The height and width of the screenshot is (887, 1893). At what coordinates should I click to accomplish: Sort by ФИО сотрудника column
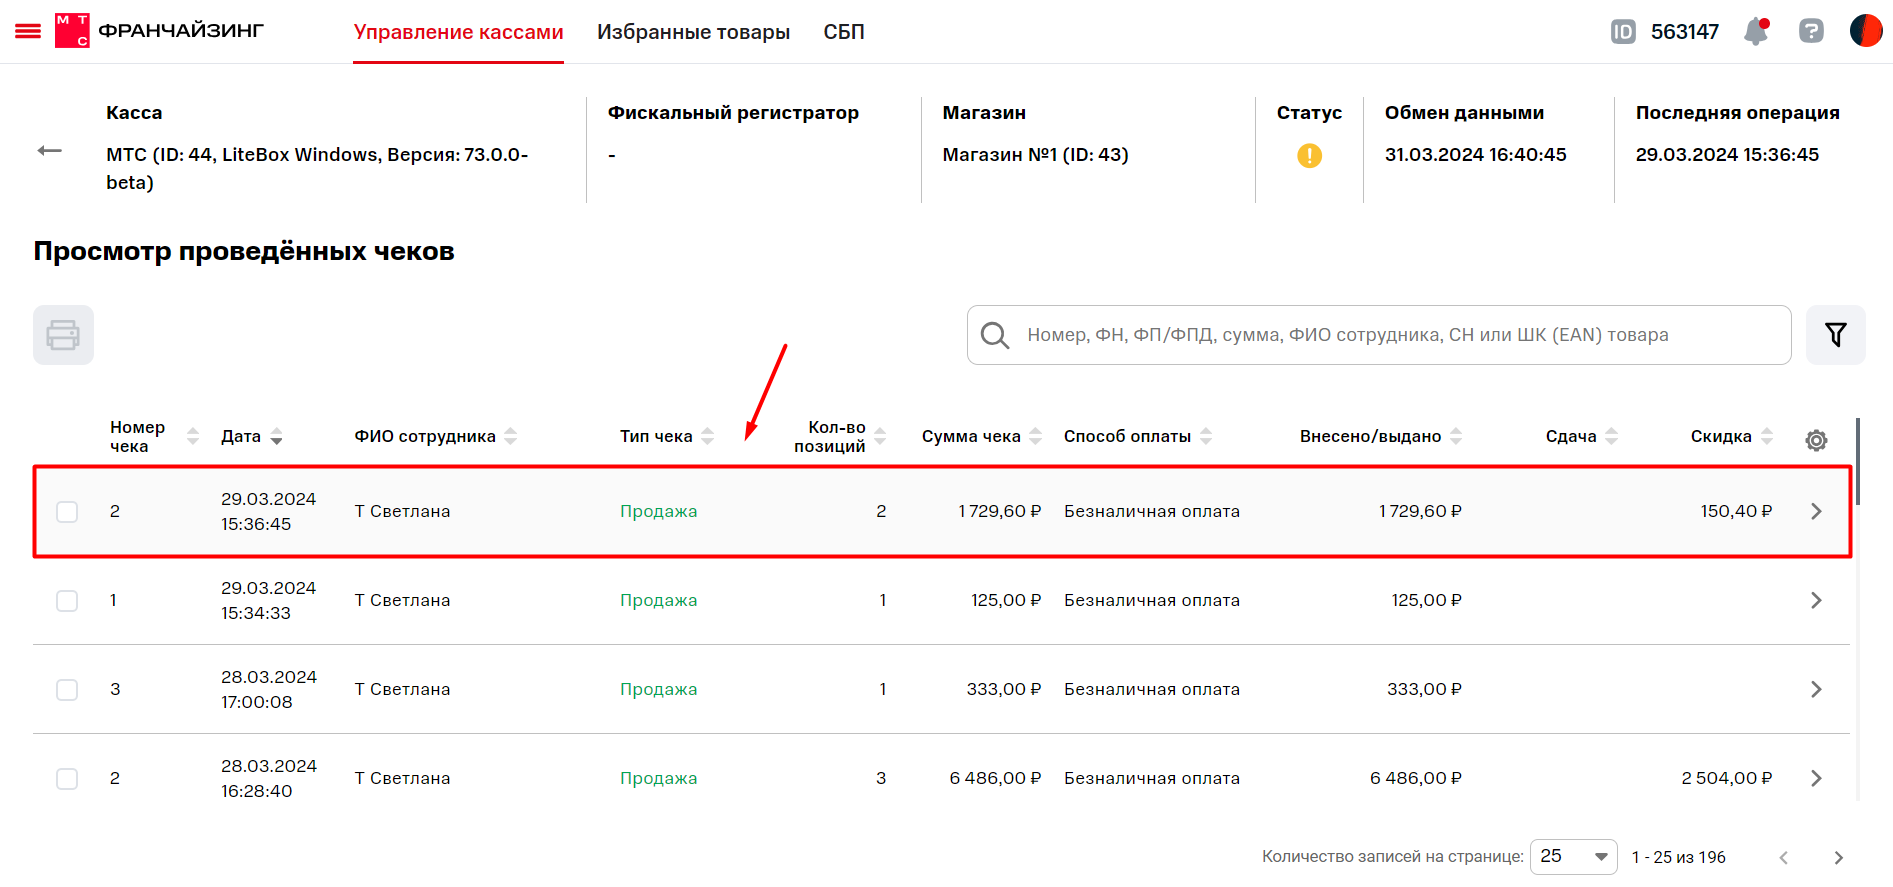[510, 436]
